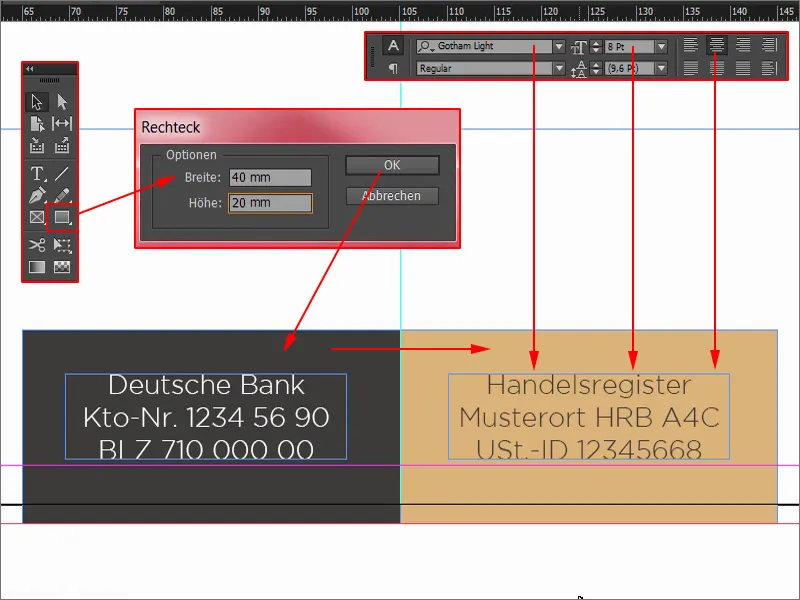Click the (9.6 Pt) leading field
The image size is (800, 600).
(x=630, y=68)
